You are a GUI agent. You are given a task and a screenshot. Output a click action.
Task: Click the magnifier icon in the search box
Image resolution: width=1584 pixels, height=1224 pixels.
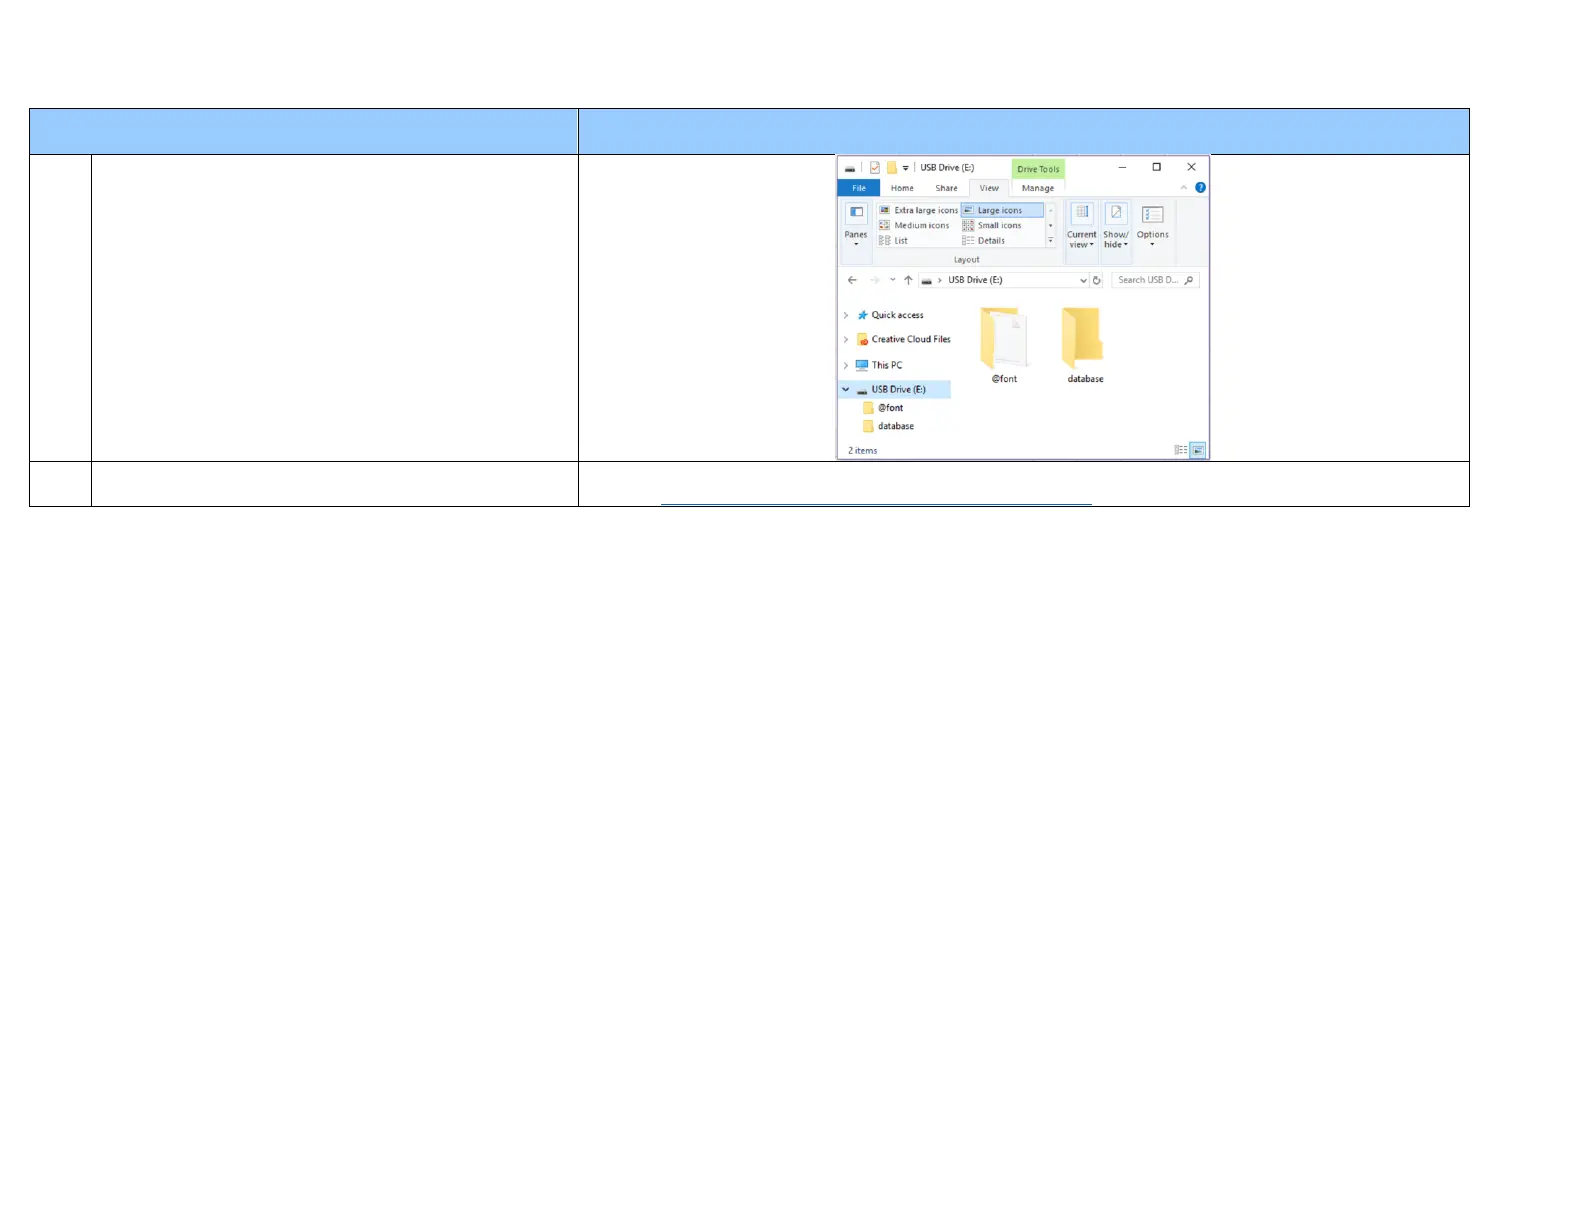(1189, 281)
